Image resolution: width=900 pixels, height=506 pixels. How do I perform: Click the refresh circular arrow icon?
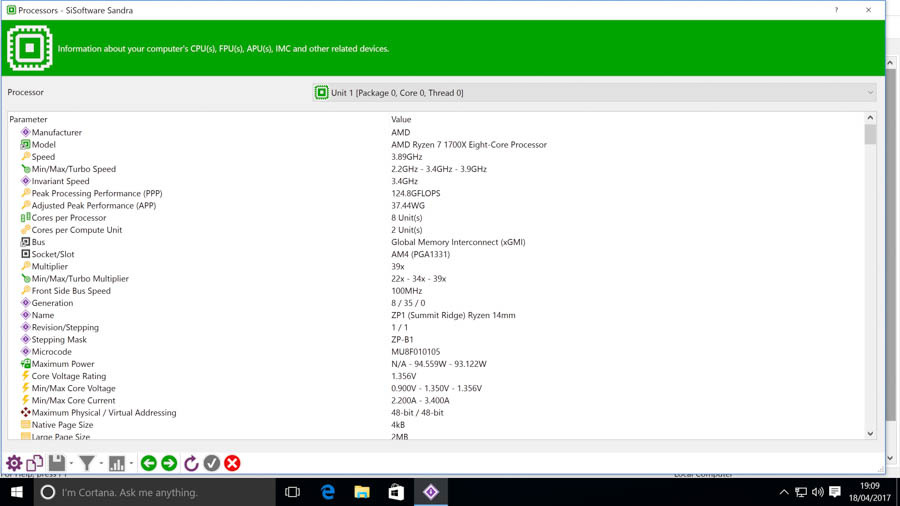coord(191,463)
